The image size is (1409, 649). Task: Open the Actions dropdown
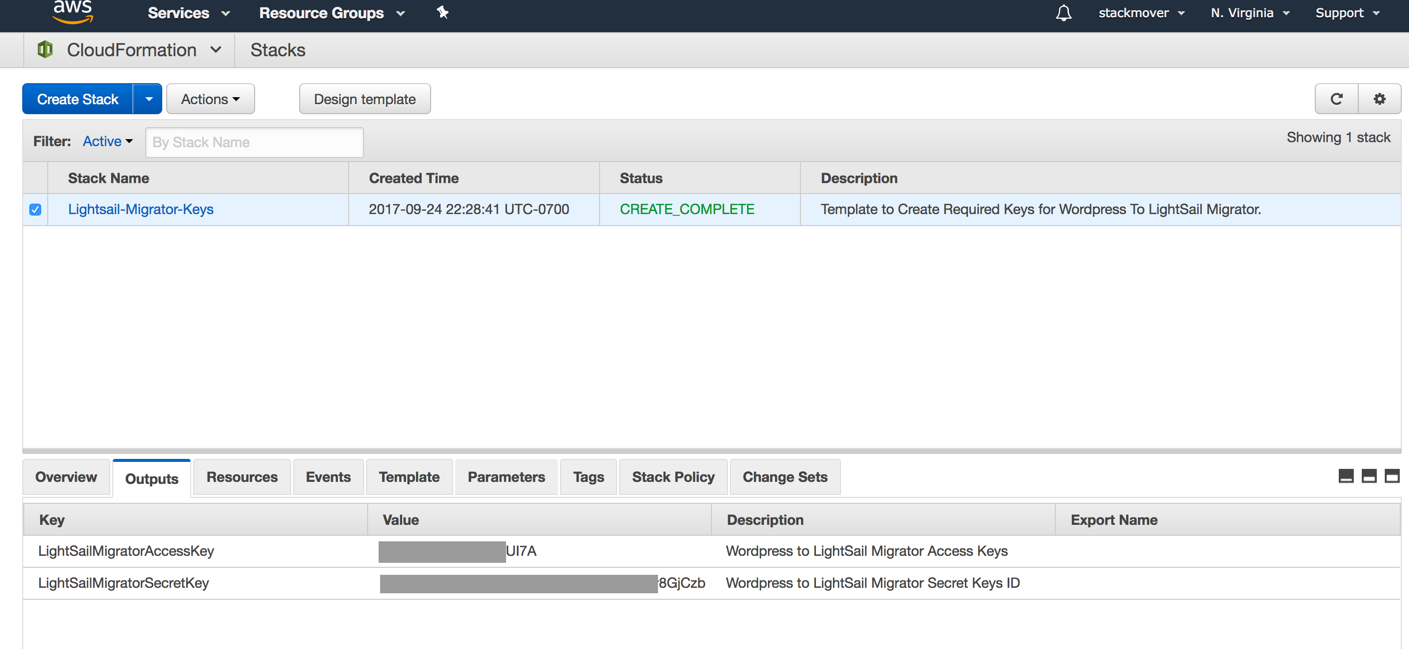210,99
